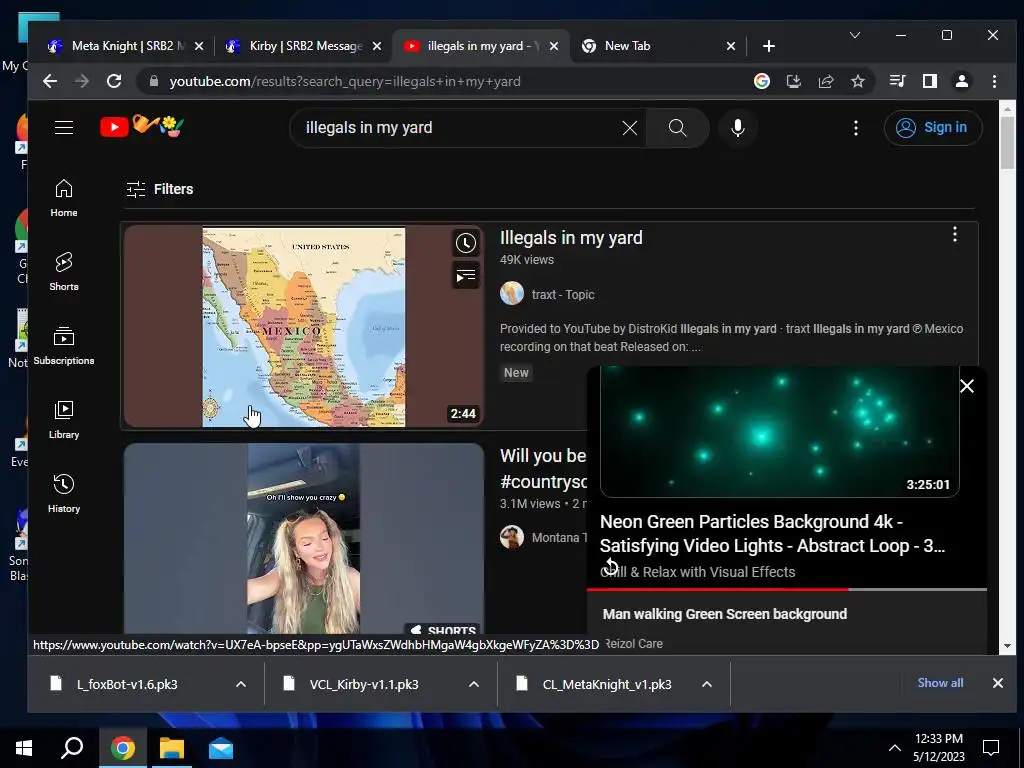
Task: Expand options for VCL_Kirby-v1.1.pk3 download
Action: pyautogui.click(x=474, y=684)
